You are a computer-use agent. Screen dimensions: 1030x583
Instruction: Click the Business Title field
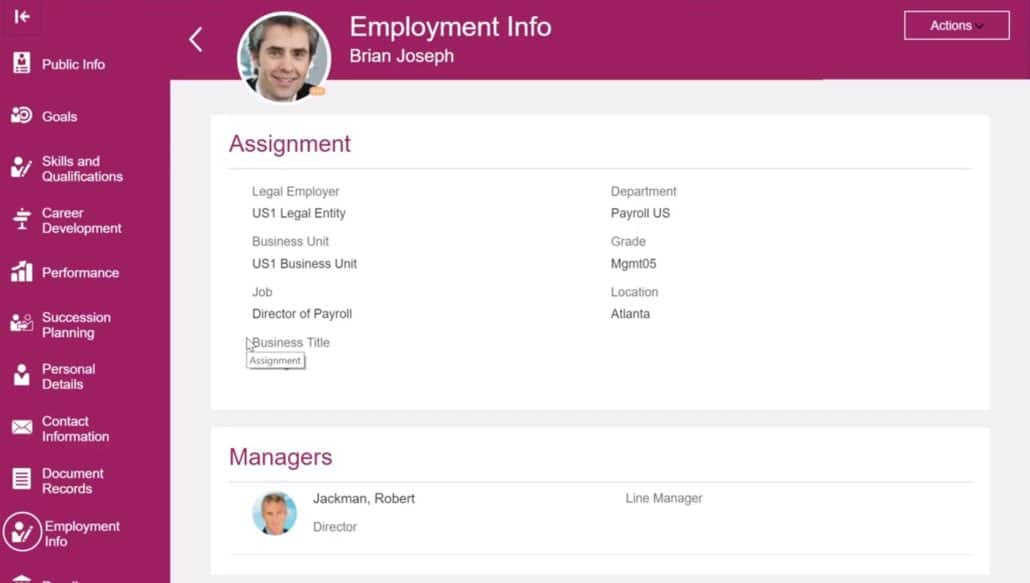pos(289,342)
